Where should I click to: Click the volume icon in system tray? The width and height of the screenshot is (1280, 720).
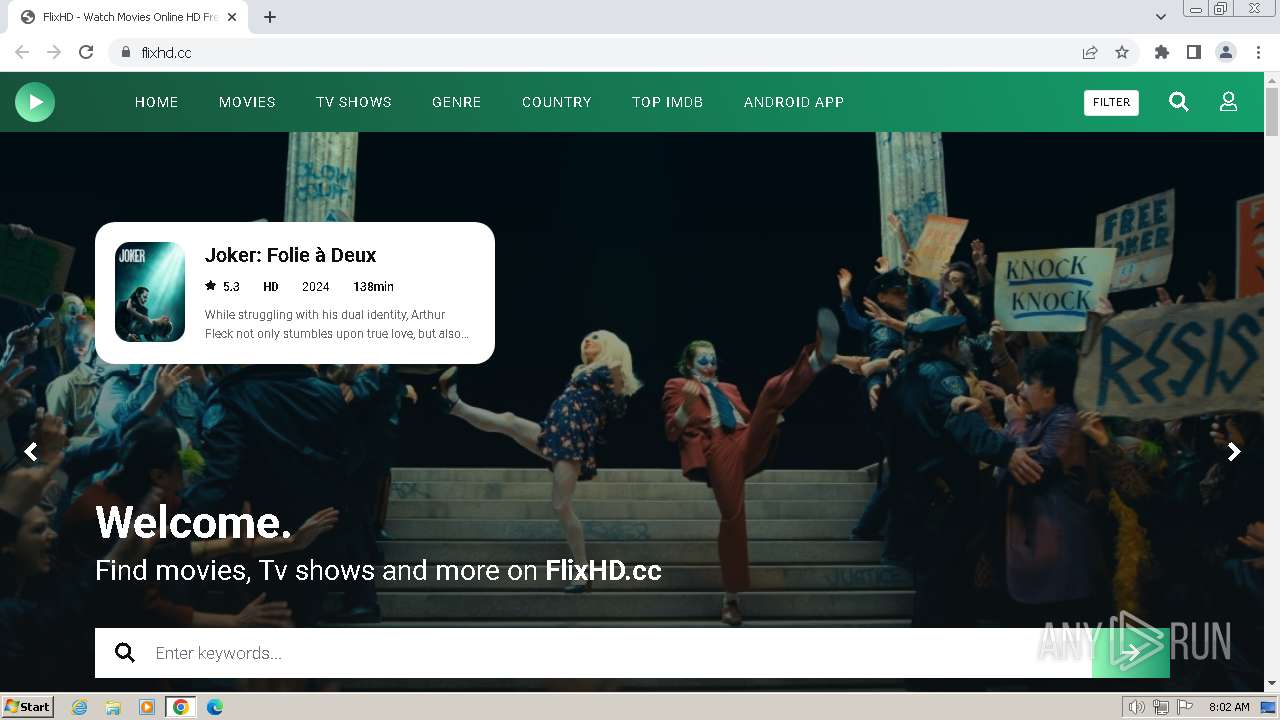[1137, 707]
